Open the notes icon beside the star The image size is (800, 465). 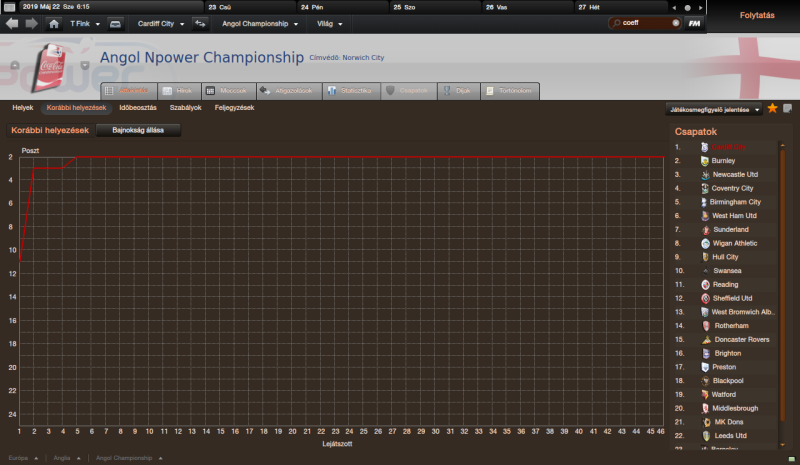point(787,108)
